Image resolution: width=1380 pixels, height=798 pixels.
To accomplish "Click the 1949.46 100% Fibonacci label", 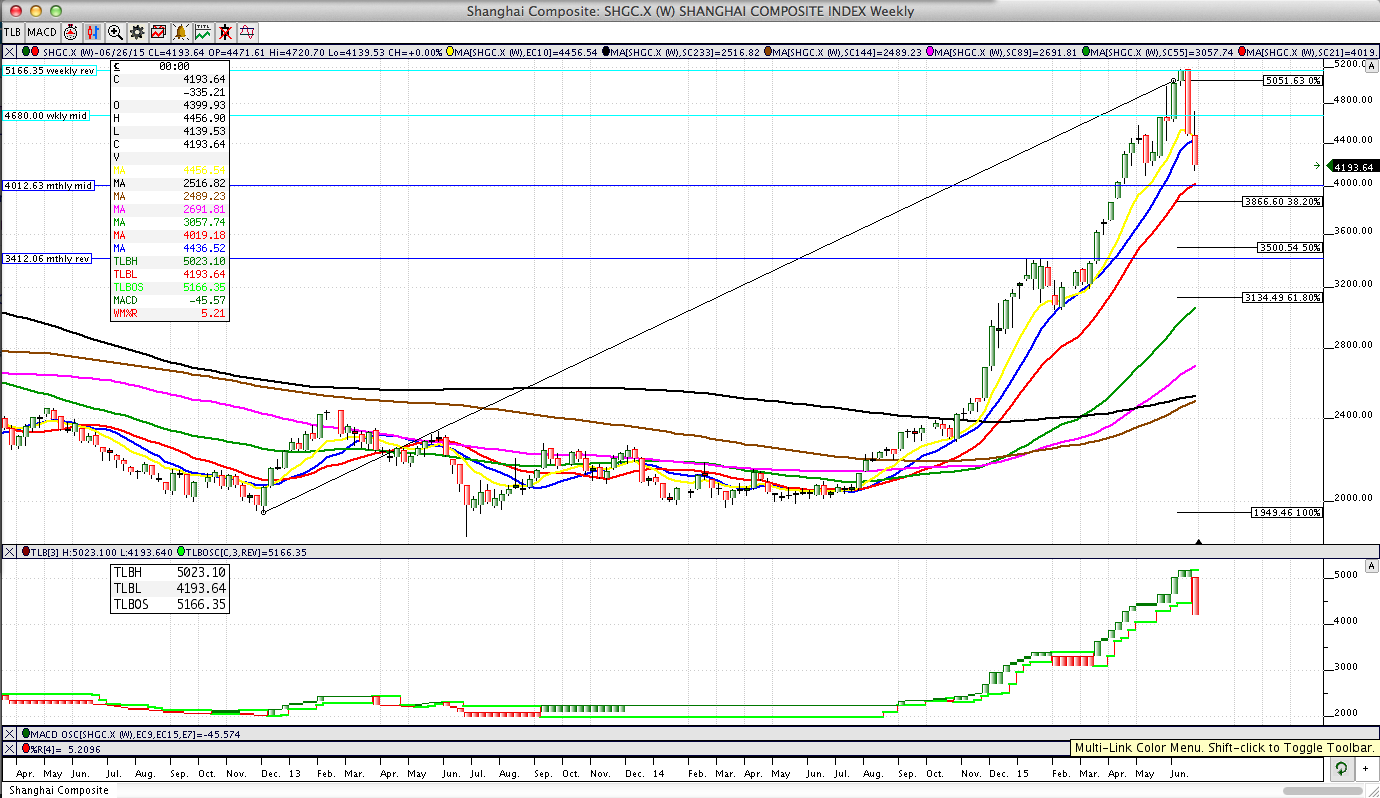I will 1287,512.
